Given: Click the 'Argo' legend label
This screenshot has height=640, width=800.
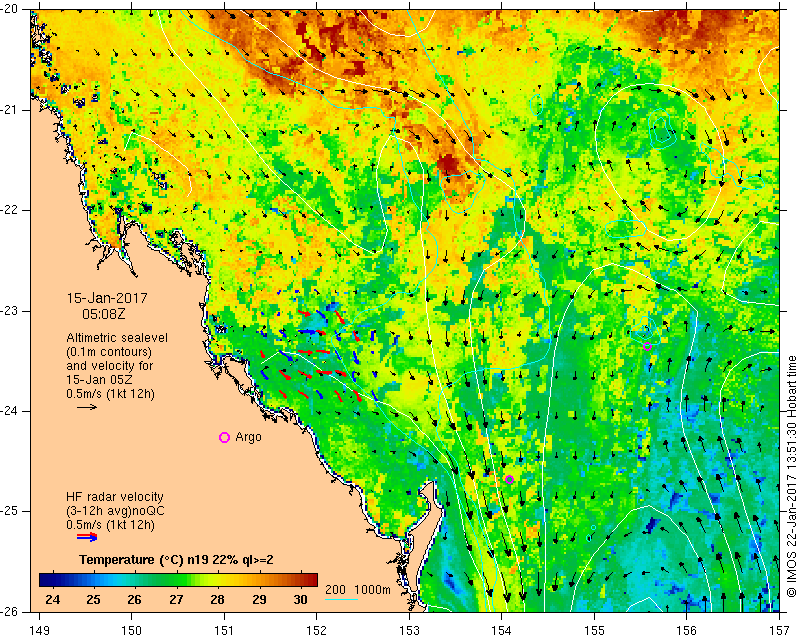Looking at the screenshot, I should 248,437.
